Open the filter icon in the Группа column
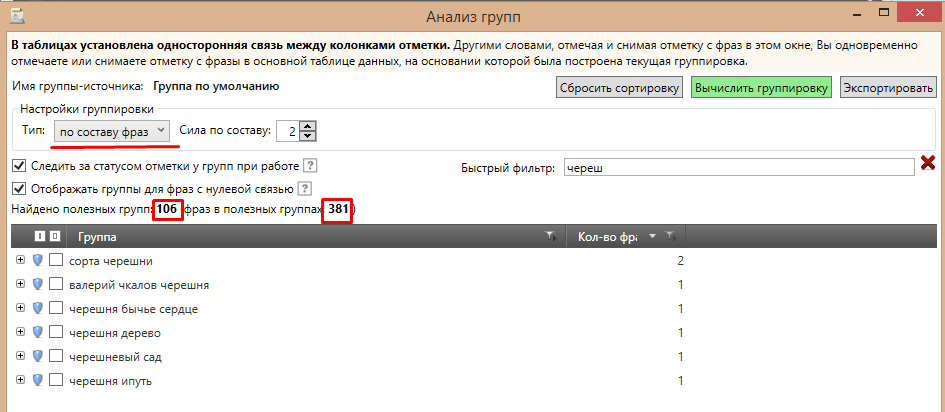Screen dimensions: 945x412 (550, 237)
